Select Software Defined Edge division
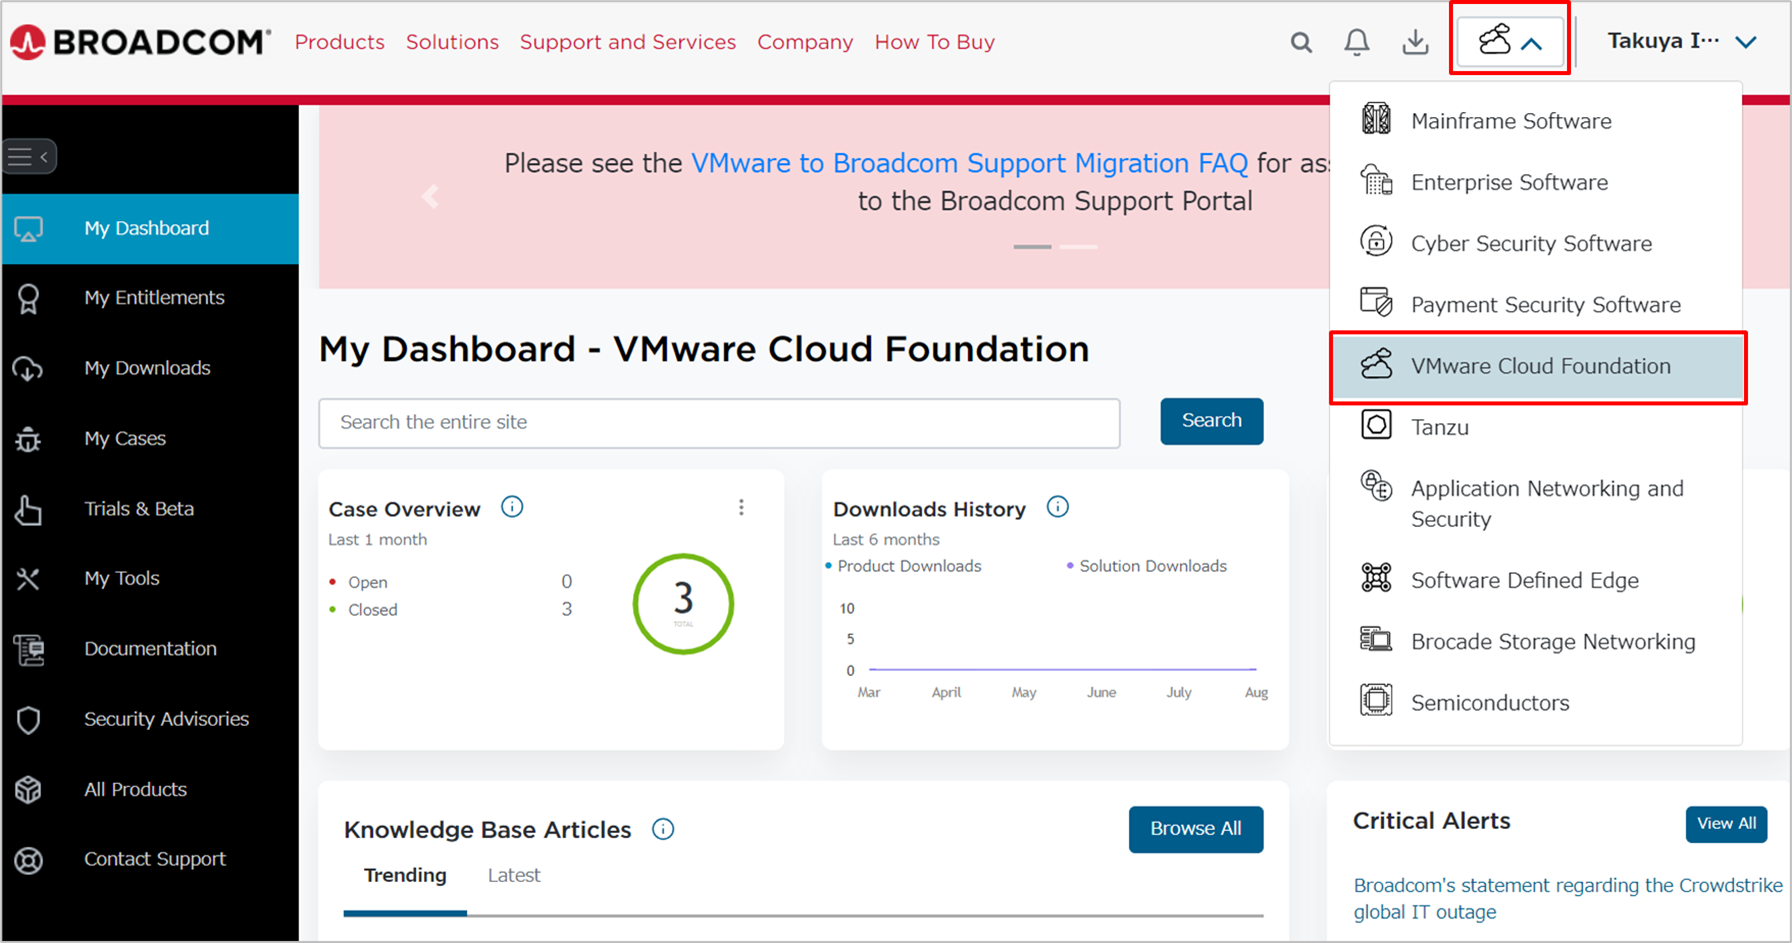Screen dimensions: 1792x943 [1536, 580]
